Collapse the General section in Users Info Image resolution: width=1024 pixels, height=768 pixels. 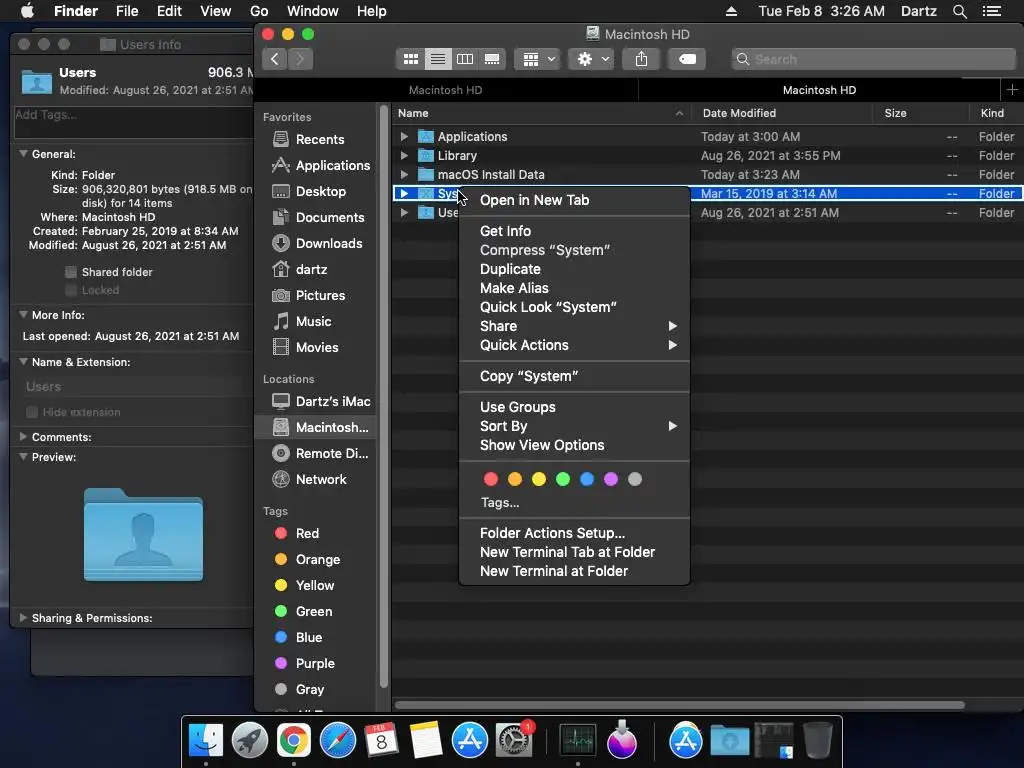tap(24, 154)
